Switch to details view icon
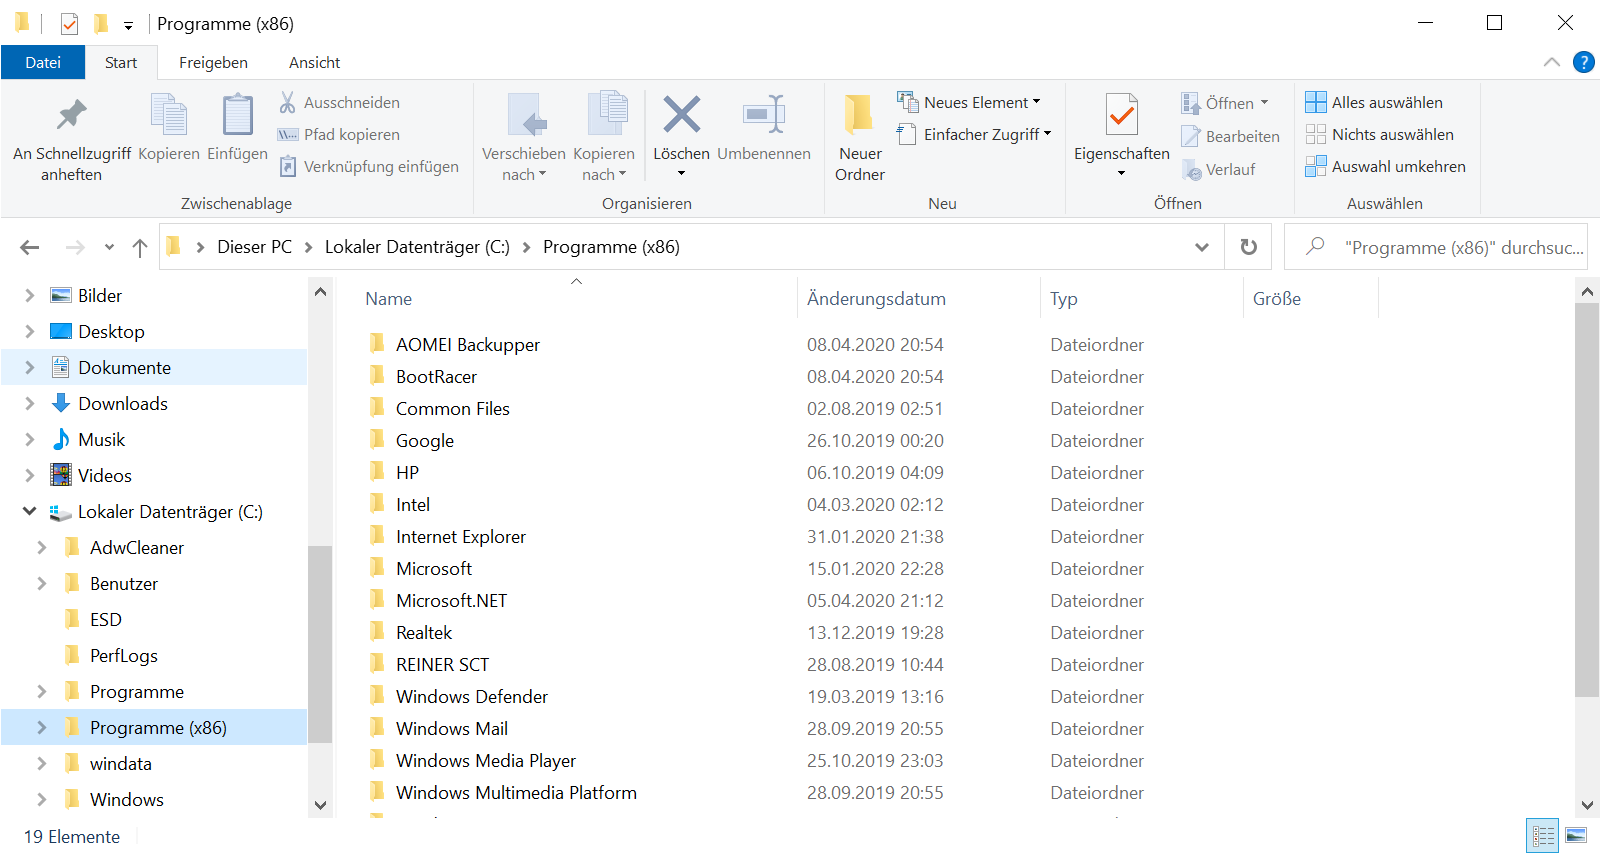This screenshot has height=854, width=1601. tap(1543, 836)
